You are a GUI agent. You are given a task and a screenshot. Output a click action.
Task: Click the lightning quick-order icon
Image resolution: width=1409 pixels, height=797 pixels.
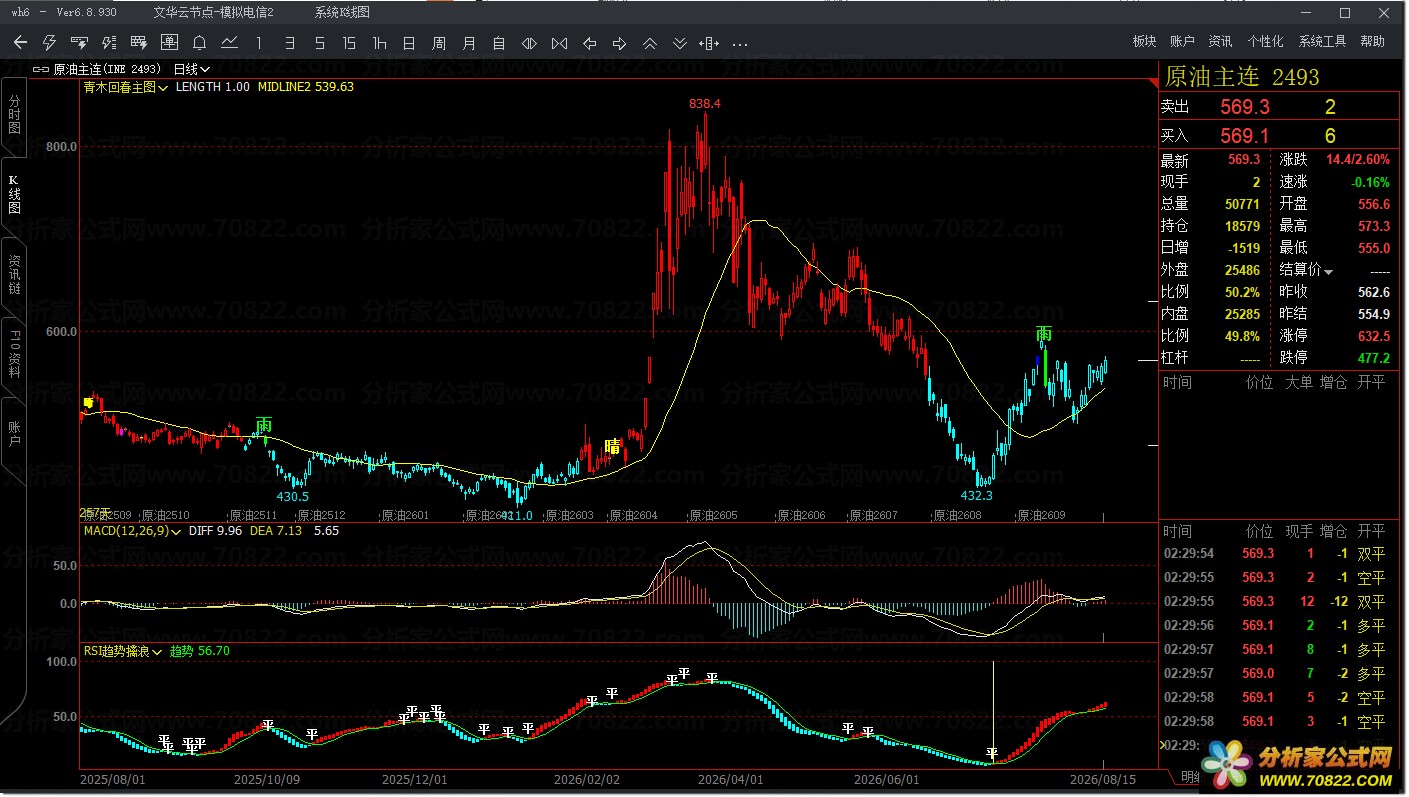[x=49, y=43]
